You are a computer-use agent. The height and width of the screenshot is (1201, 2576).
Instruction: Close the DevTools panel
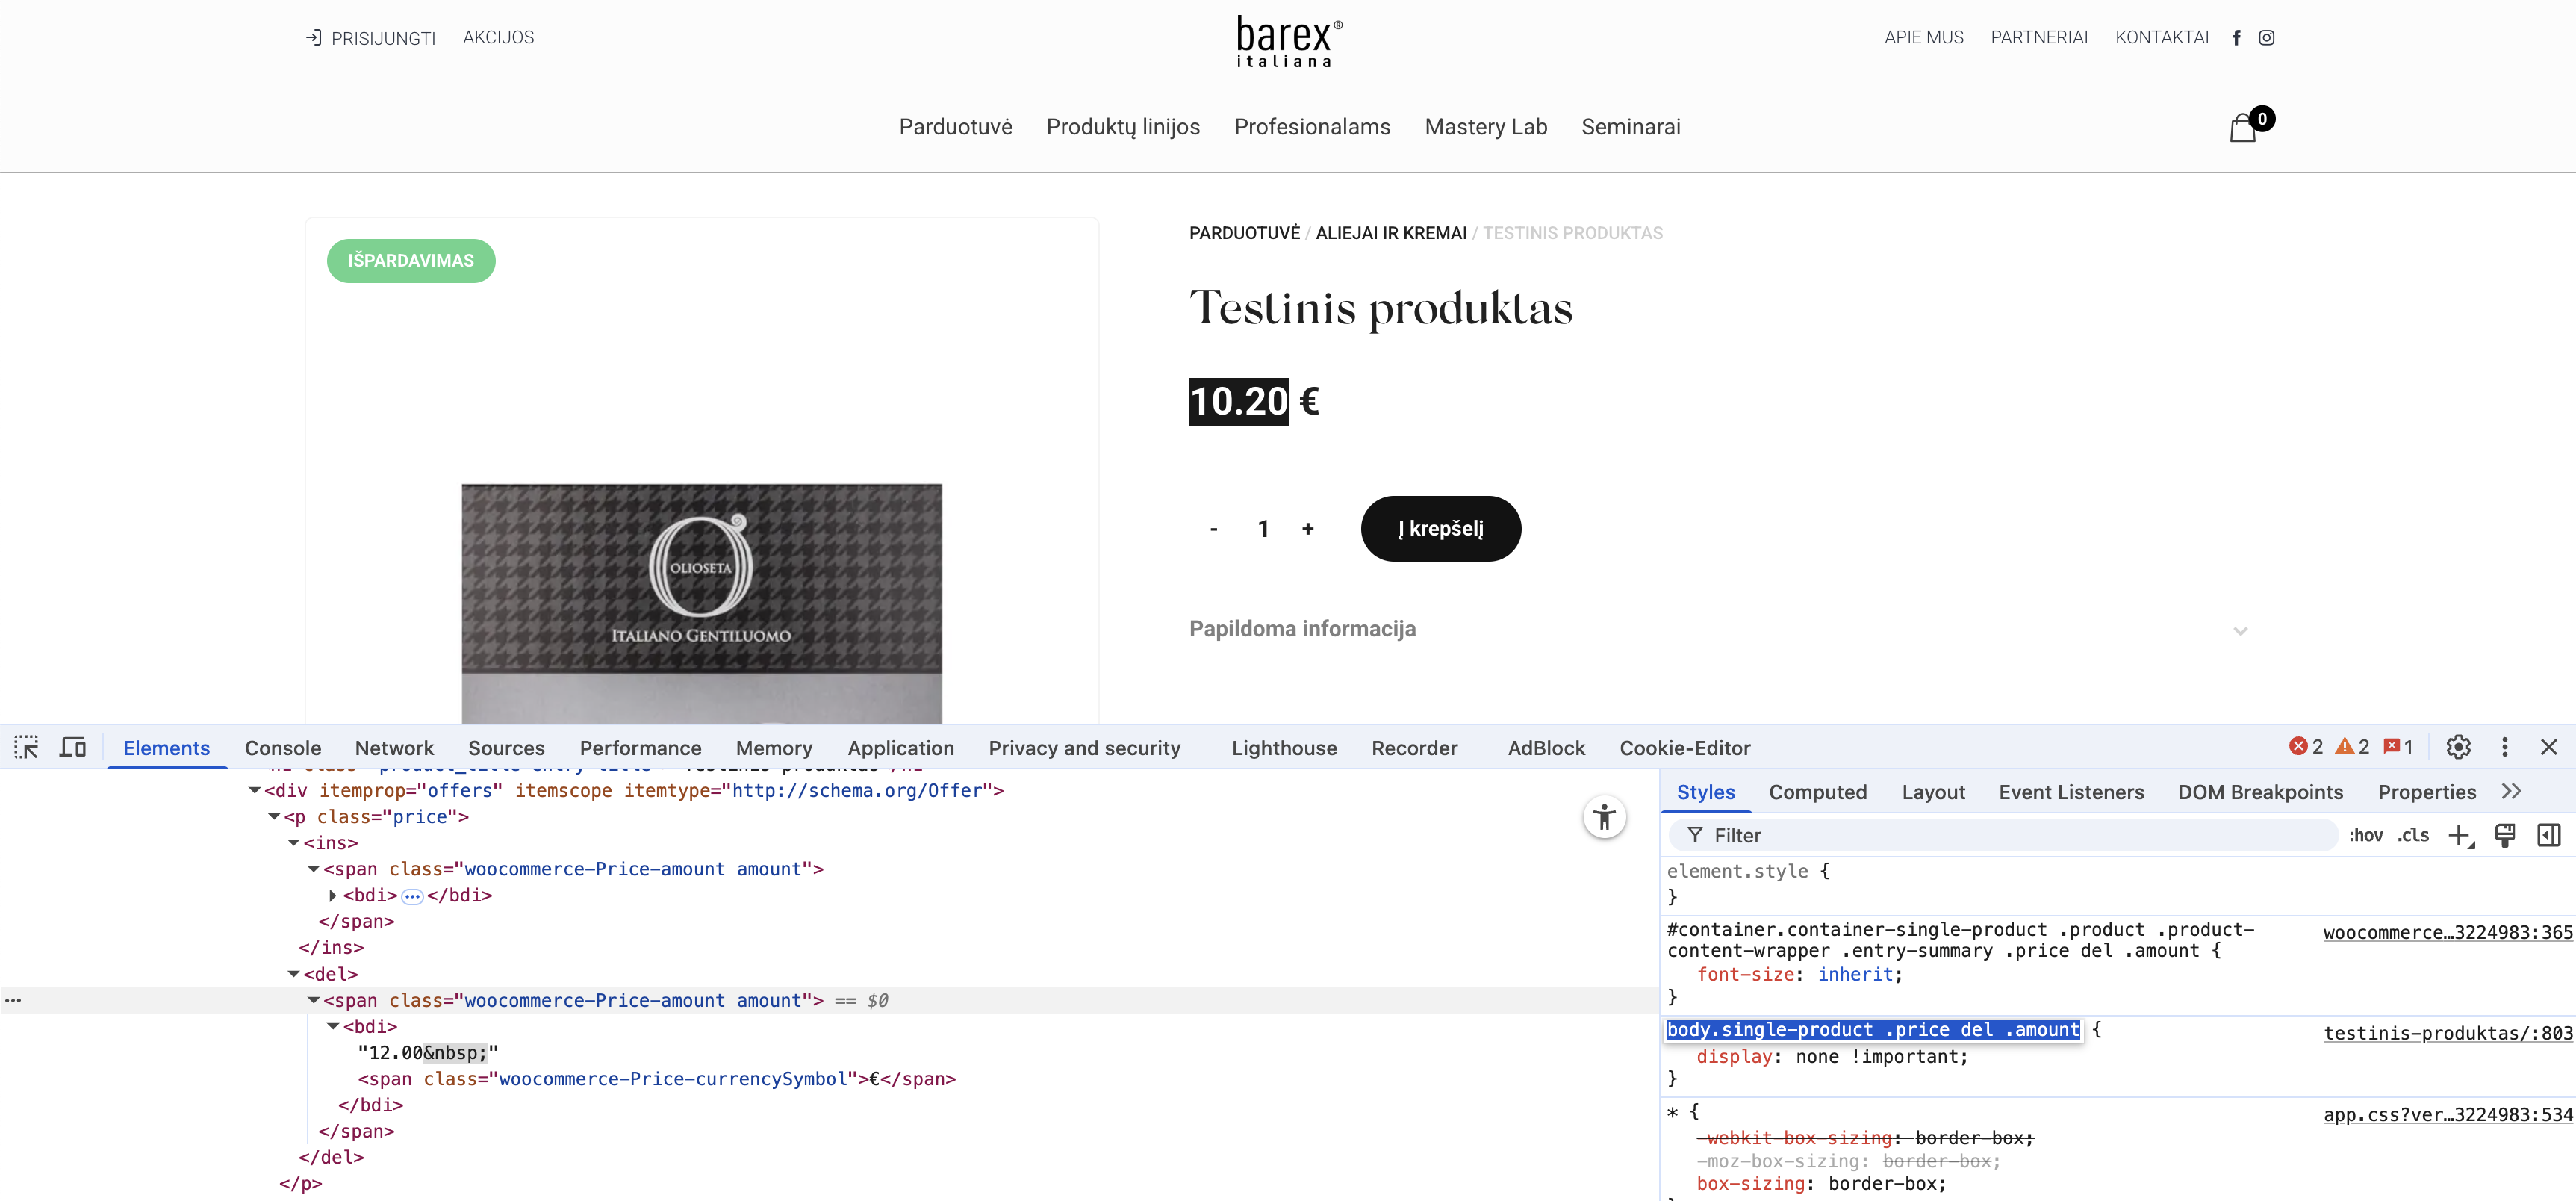[x=2548, y=747]
